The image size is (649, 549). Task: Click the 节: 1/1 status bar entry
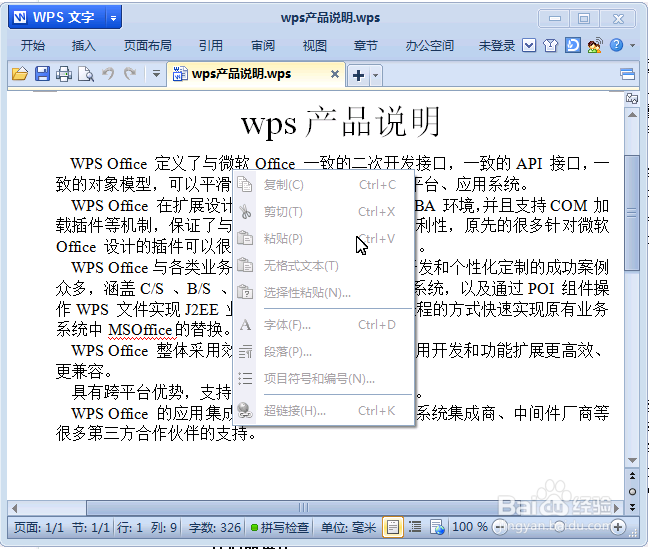(x=91, y=527)
